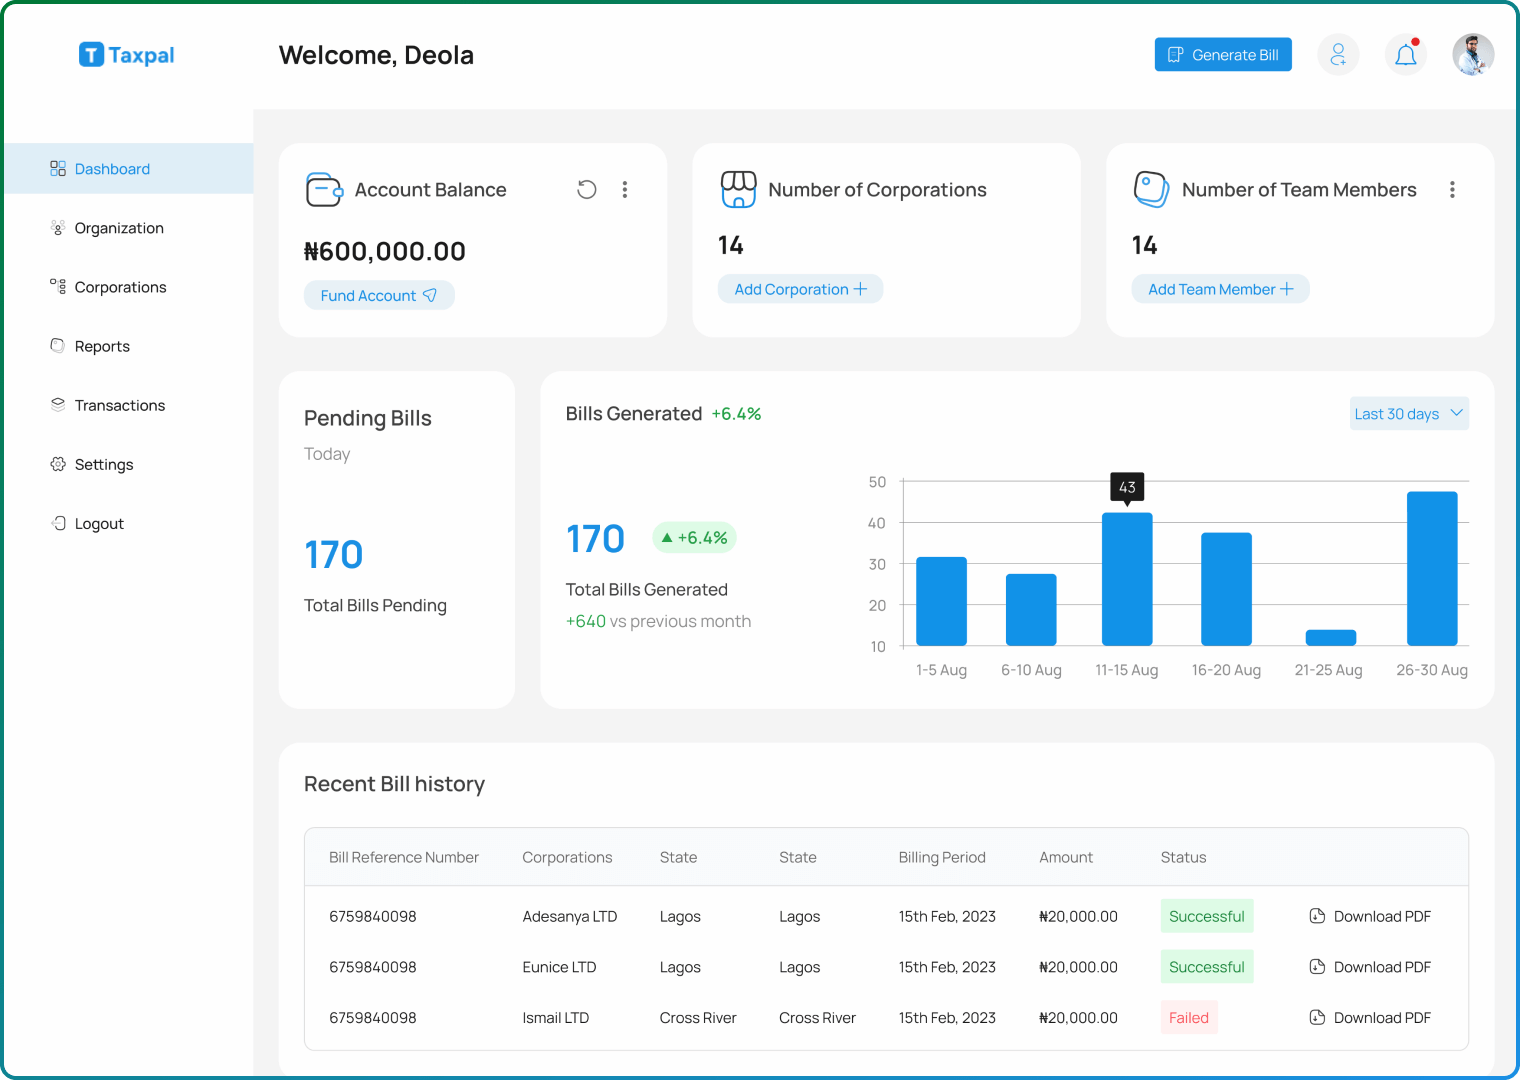Download PDF for Ismail LTD bill
1520x1080 pixels.
(1370, 1018)
